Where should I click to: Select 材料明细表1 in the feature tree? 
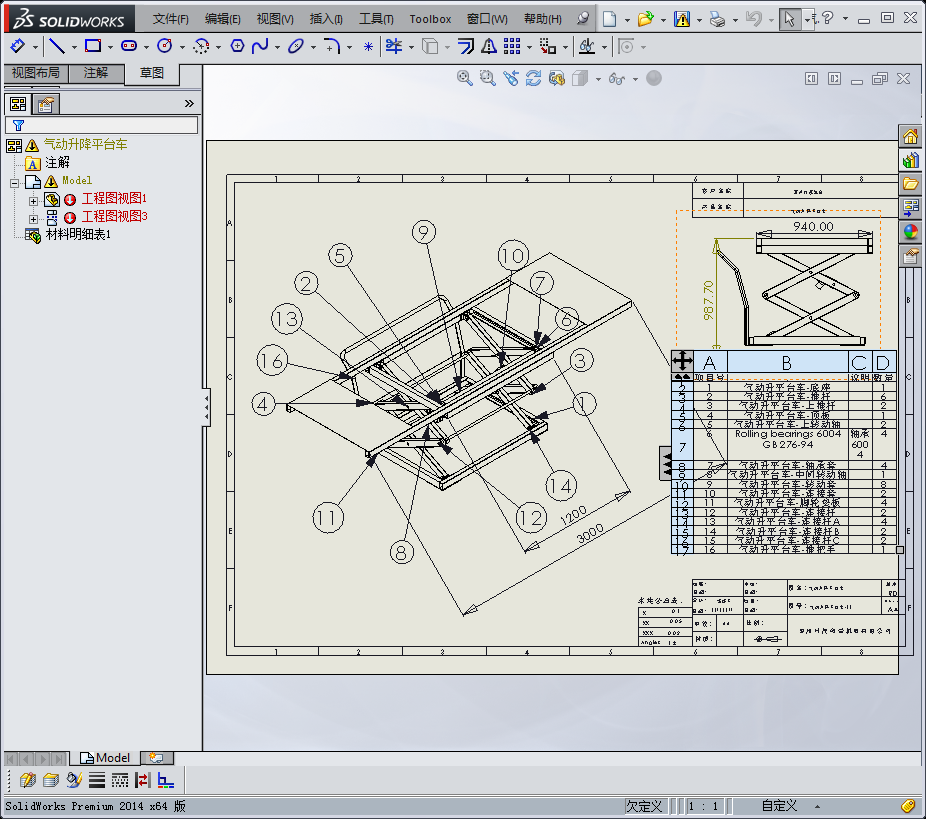tap(78, 234)
